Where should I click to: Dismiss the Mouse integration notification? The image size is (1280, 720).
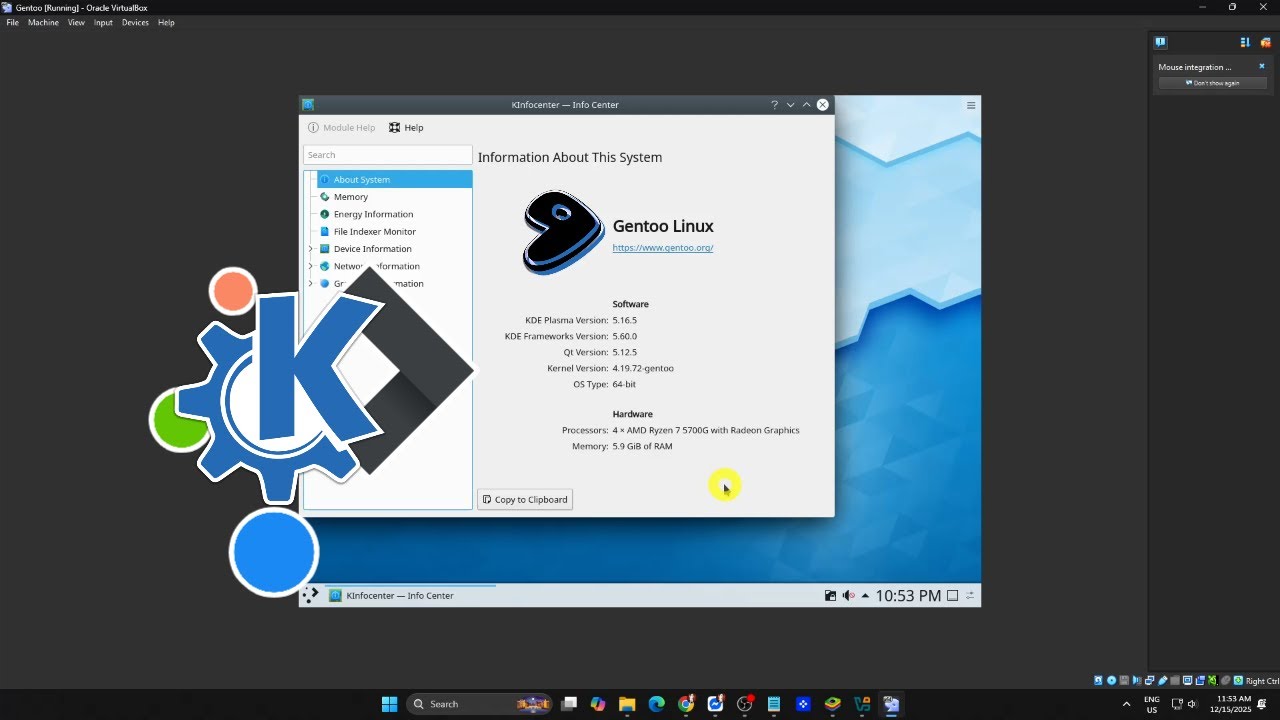[x=1262, y=66]
